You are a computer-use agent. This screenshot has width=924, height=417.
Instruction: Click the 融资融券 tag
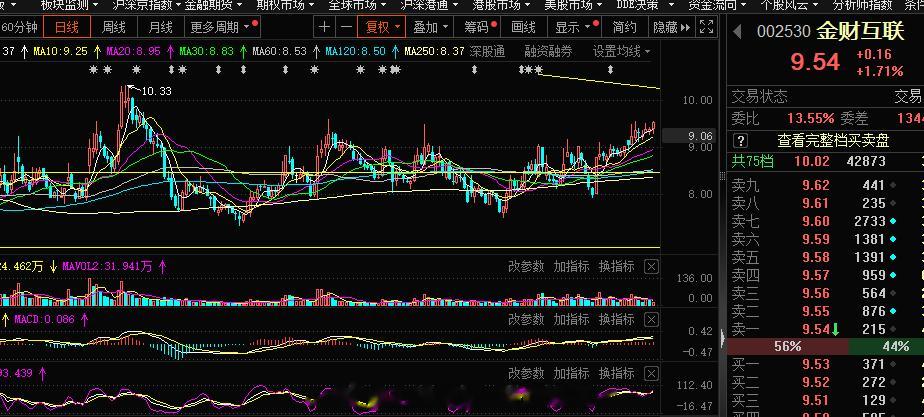(548, 52)
